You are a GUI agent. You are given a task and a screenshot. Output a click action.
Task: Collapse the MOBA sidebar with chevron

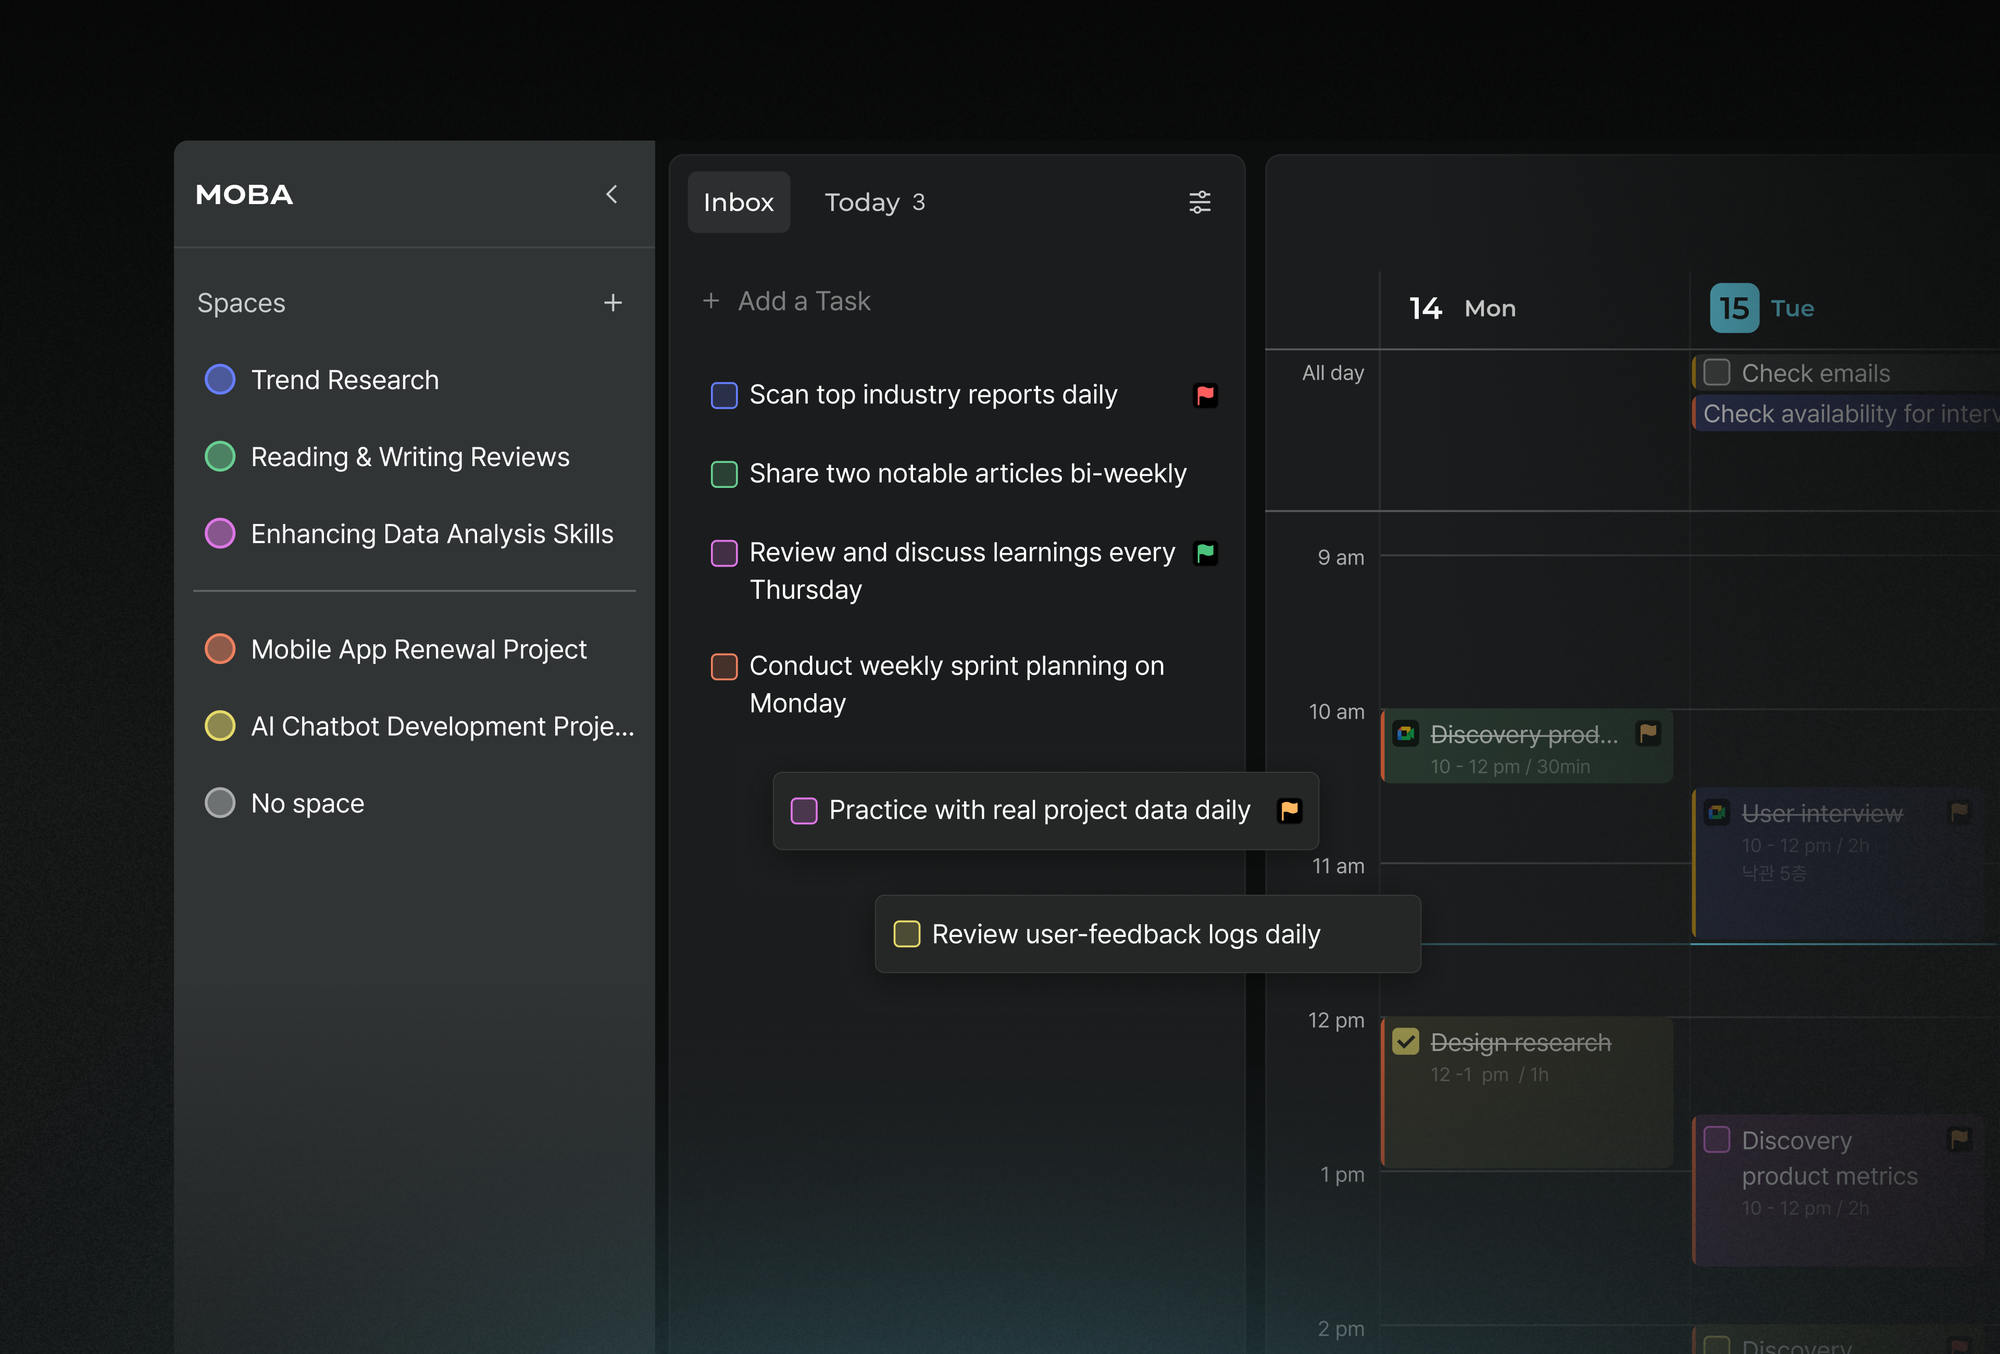(x=611, y=194)
